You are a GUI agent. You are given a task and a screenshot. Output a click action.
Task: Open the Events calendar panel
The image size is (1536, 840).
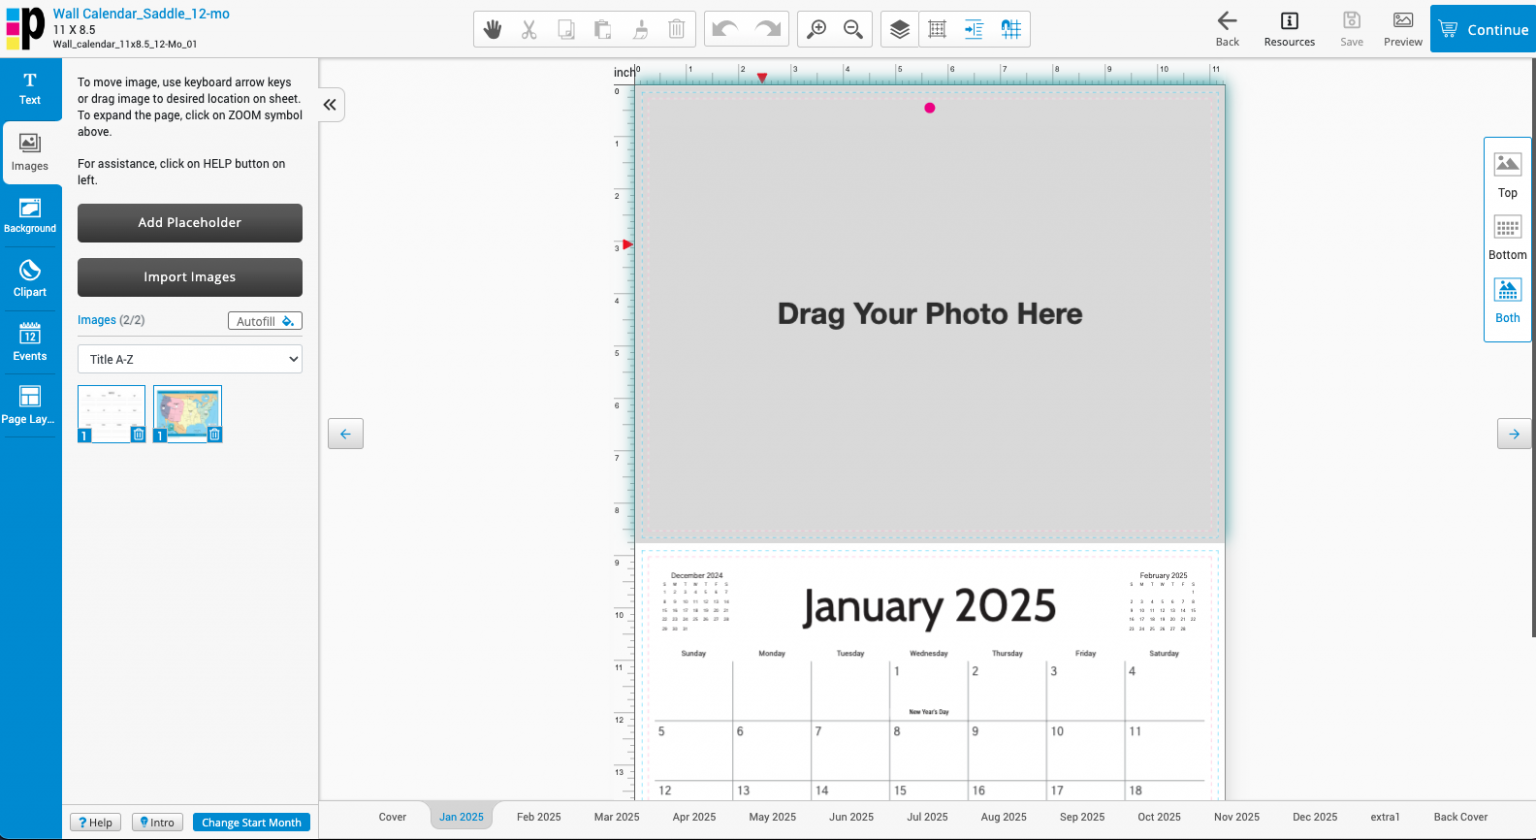[30, 342]
